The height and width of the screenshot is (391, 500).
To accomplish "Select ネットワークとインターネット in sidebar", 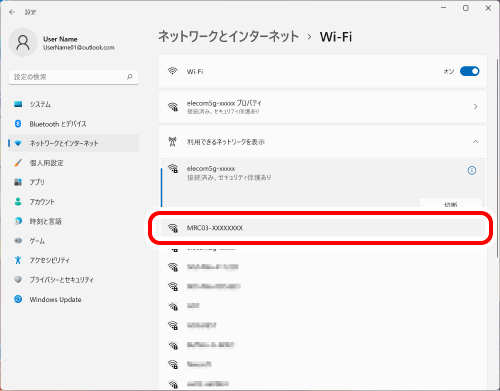I will coord(74,143).
